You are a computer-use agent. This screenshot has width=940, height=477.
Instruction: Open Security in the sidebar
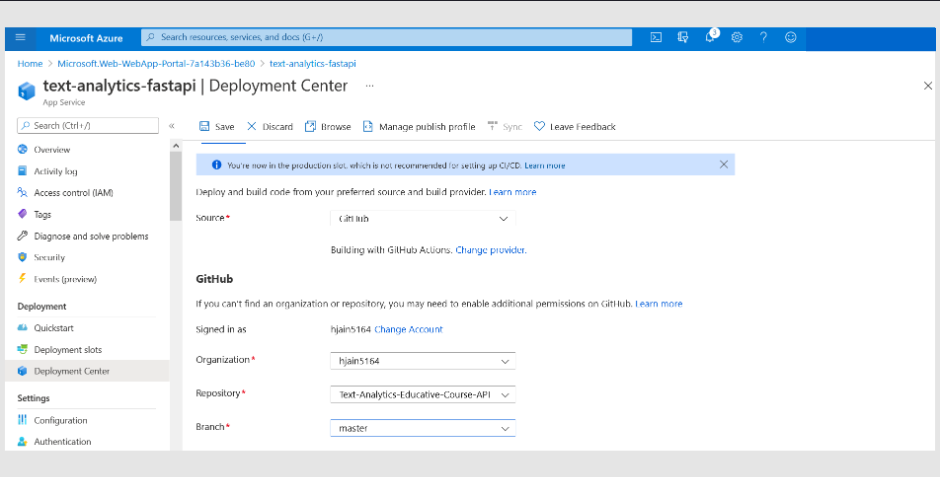coord(49,258)
